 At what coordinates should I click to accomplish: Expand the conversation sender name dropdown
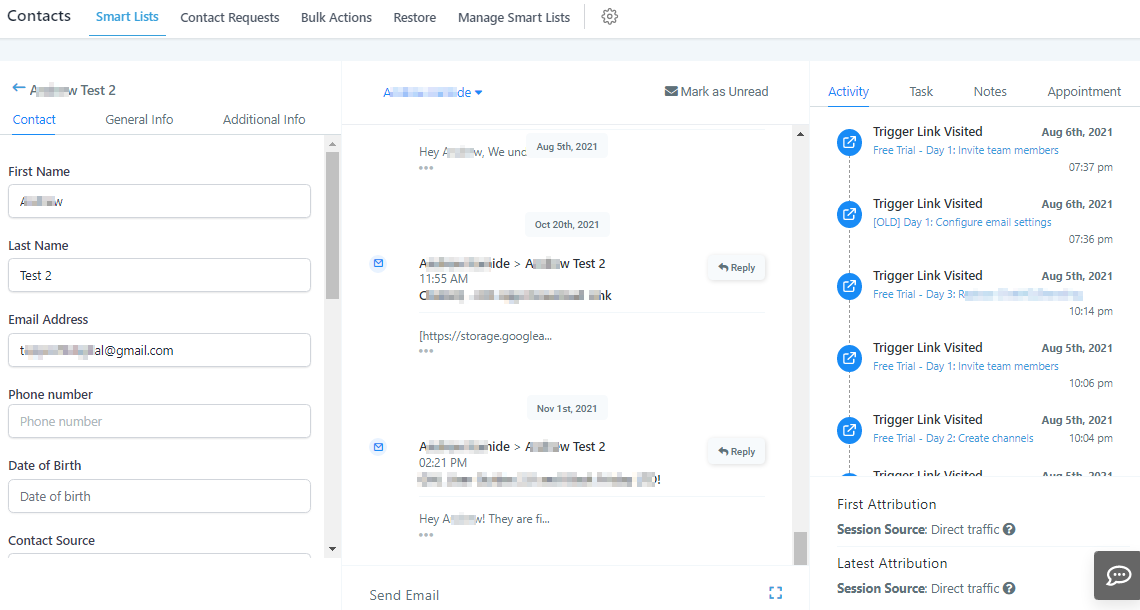click(x=433, y=92)
